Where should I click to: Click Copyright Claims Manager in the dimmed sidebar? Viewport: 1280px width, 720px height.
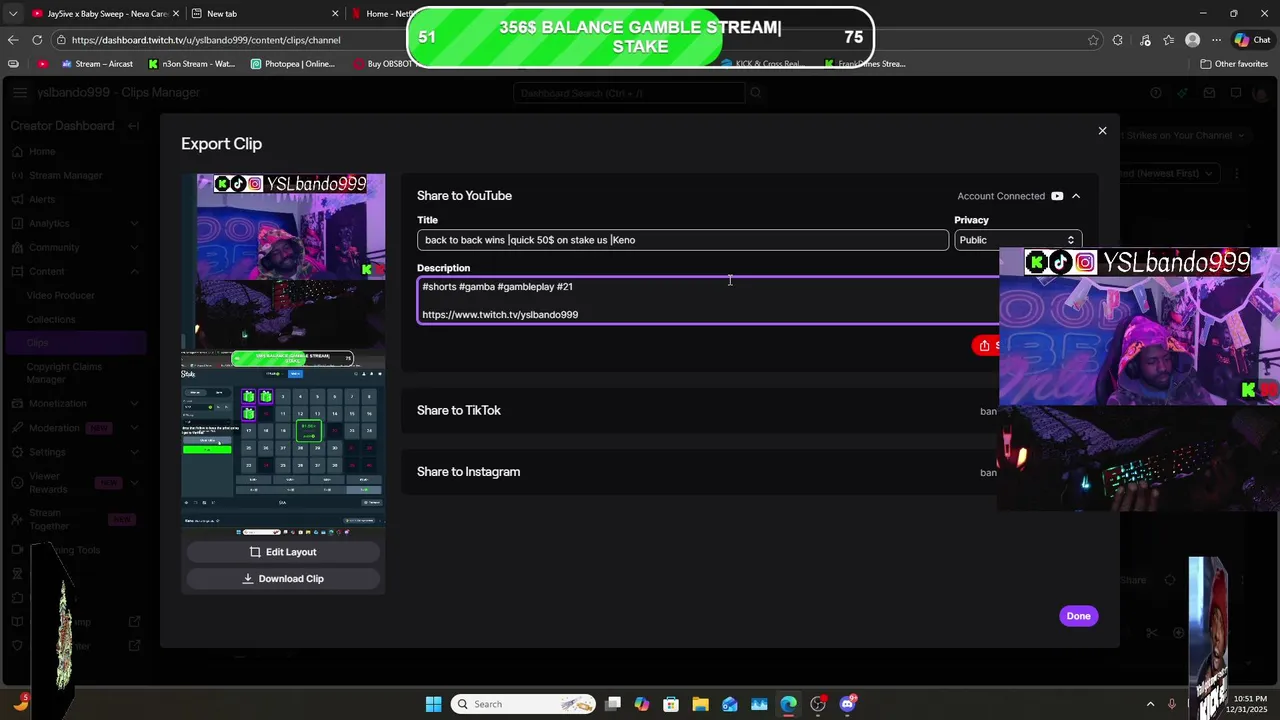click(64, 373)
